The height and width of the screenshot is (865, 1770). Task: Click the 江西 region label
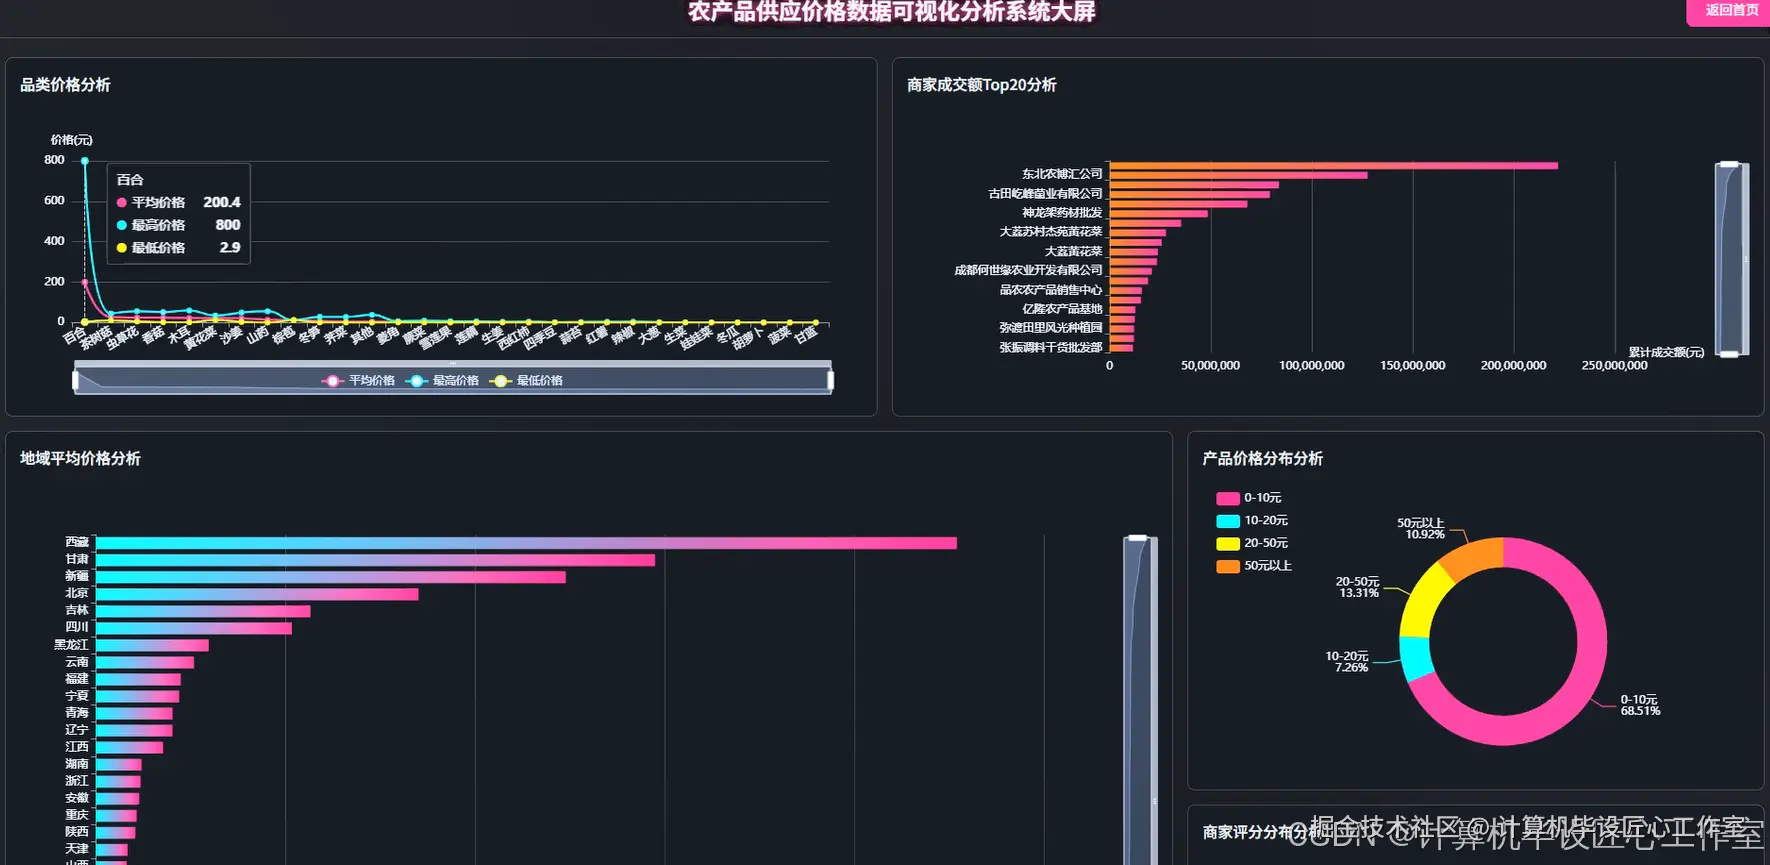pyautogui.click(x=77, y=747)
